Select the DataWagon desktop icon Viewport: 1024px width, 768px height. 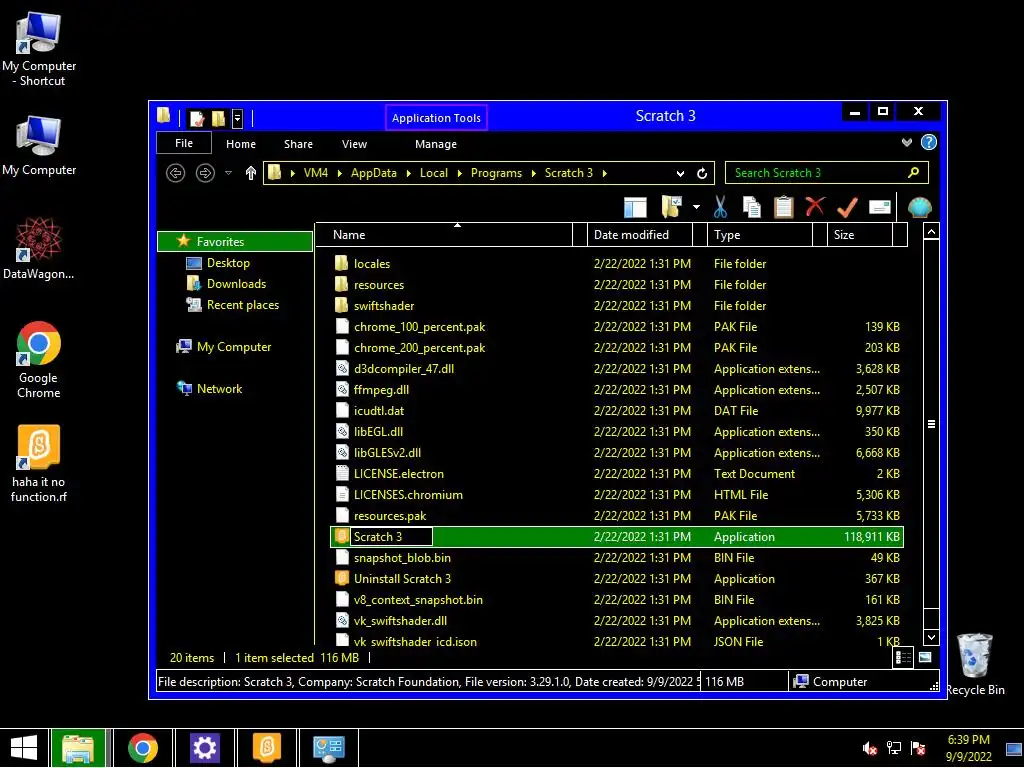click(x=39, y=248)
